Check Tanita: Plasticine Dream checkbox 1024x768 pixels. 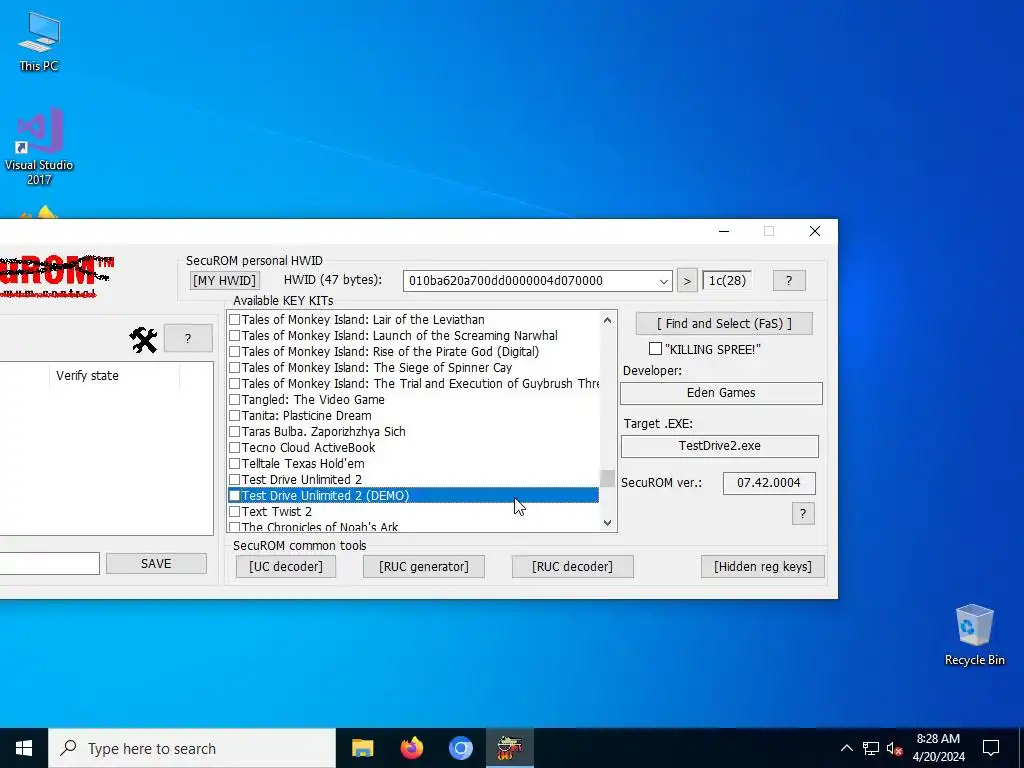(x=234, y=416)
